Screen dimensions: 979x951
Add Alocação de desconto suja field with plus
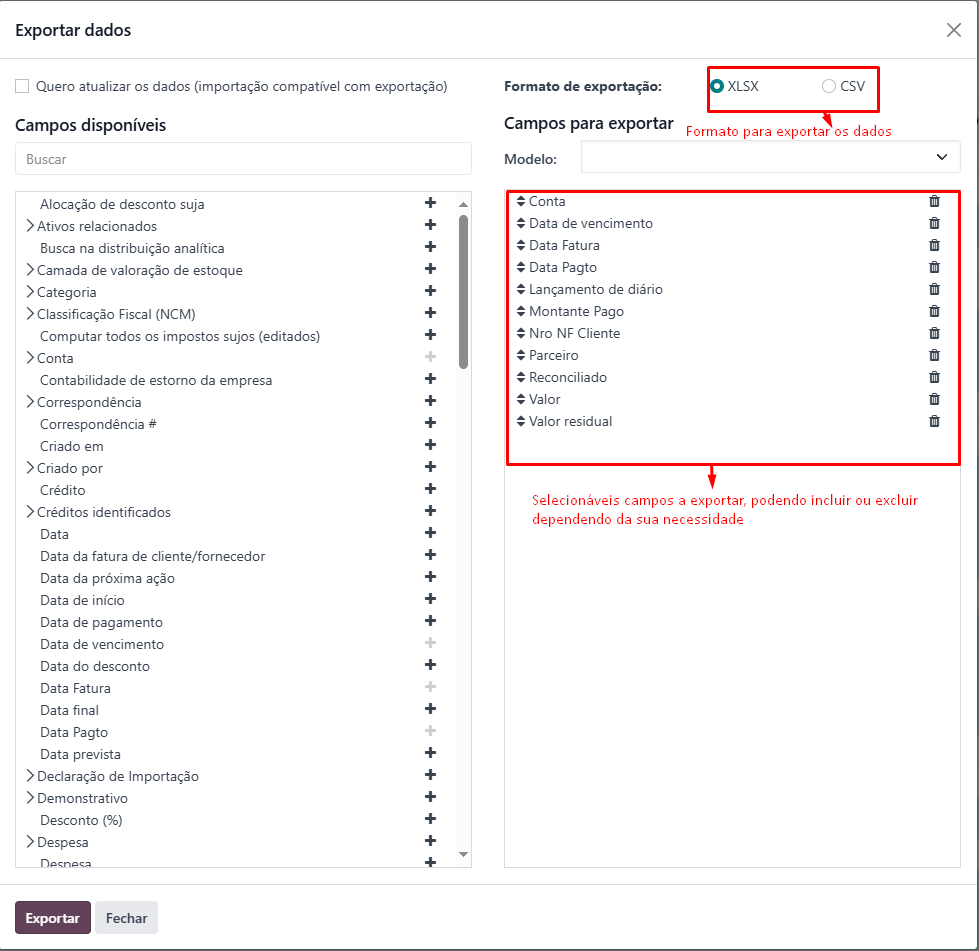pyautogui.click(x=430, y=202)
